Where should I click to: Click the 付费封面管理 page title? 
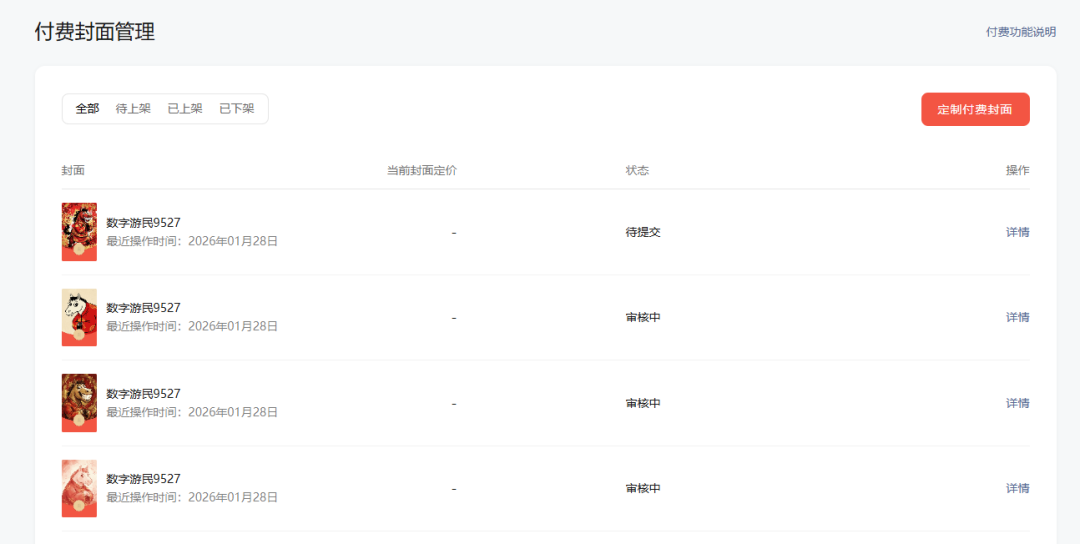(x=95, y=32)
